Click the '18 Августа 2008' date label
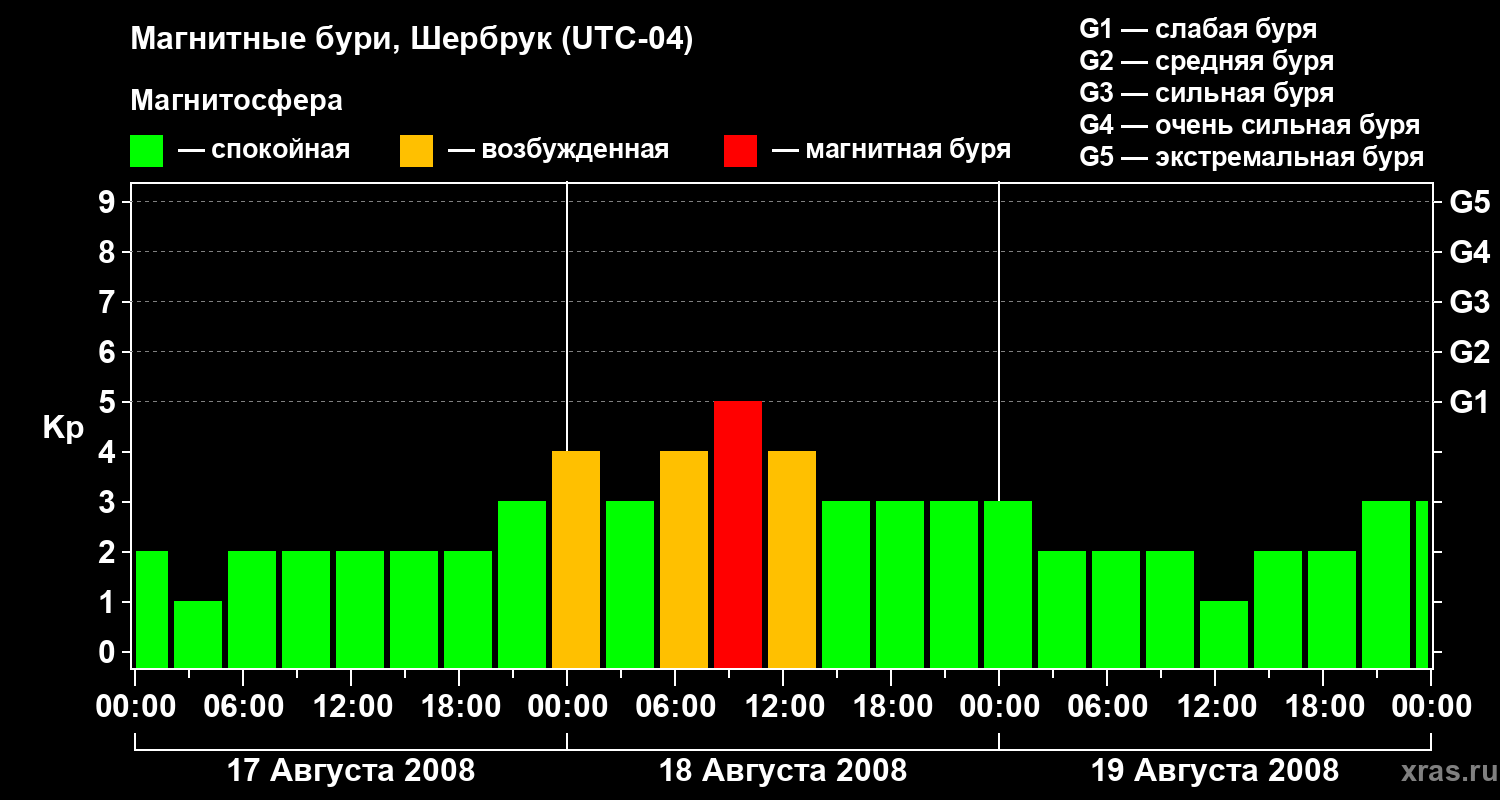Screen dimensions: 1500x800 [783, 771]
